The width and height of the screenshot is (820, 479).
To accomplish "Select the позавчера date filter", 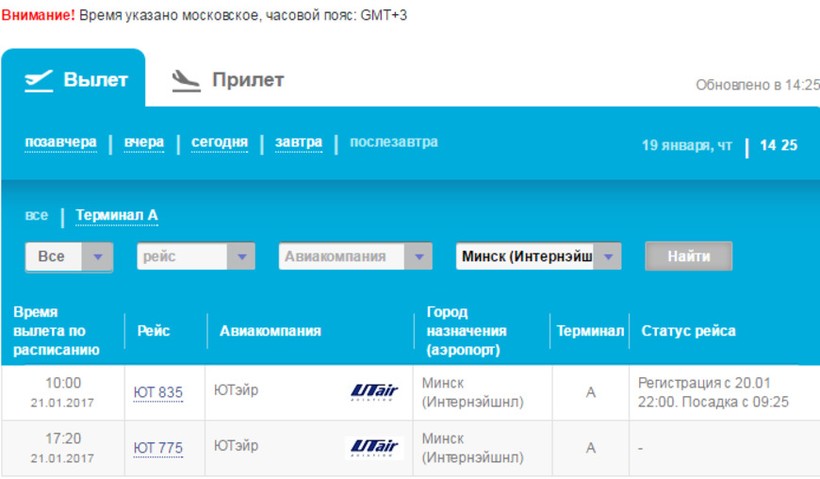I will click(61, 142).
